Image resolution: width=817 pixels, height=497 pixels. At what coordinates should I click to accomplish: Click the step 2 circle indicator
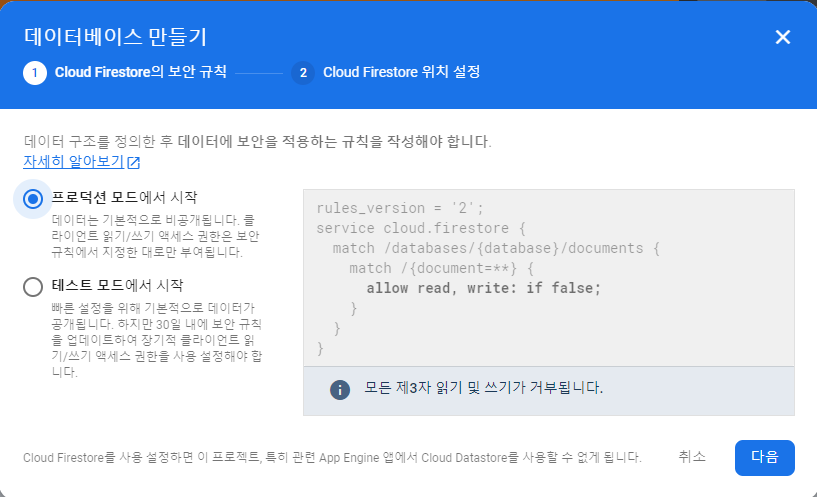[x=303, y=73]
